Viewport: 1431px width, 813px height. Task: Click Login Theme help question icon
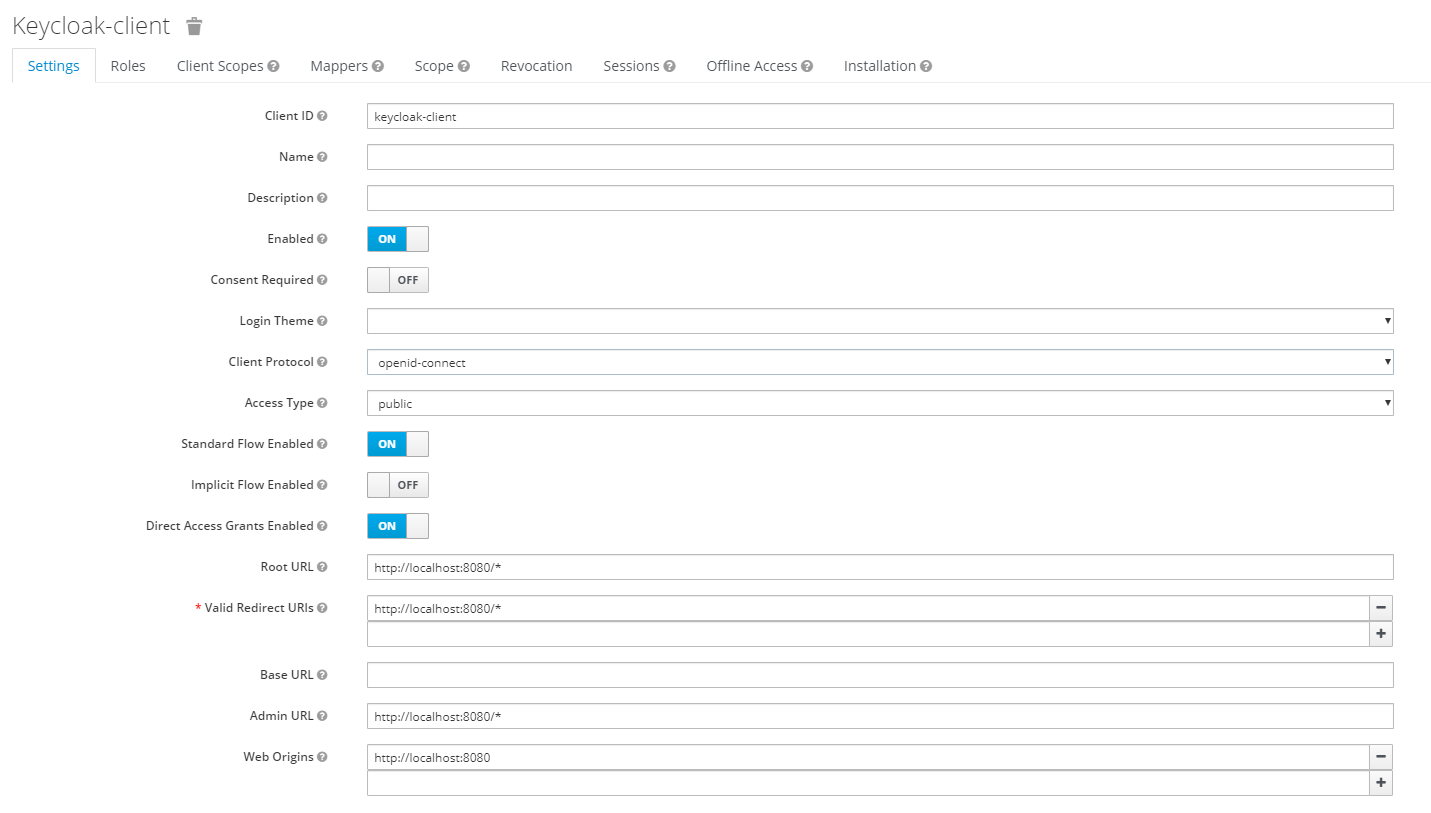tap(322, 321)
